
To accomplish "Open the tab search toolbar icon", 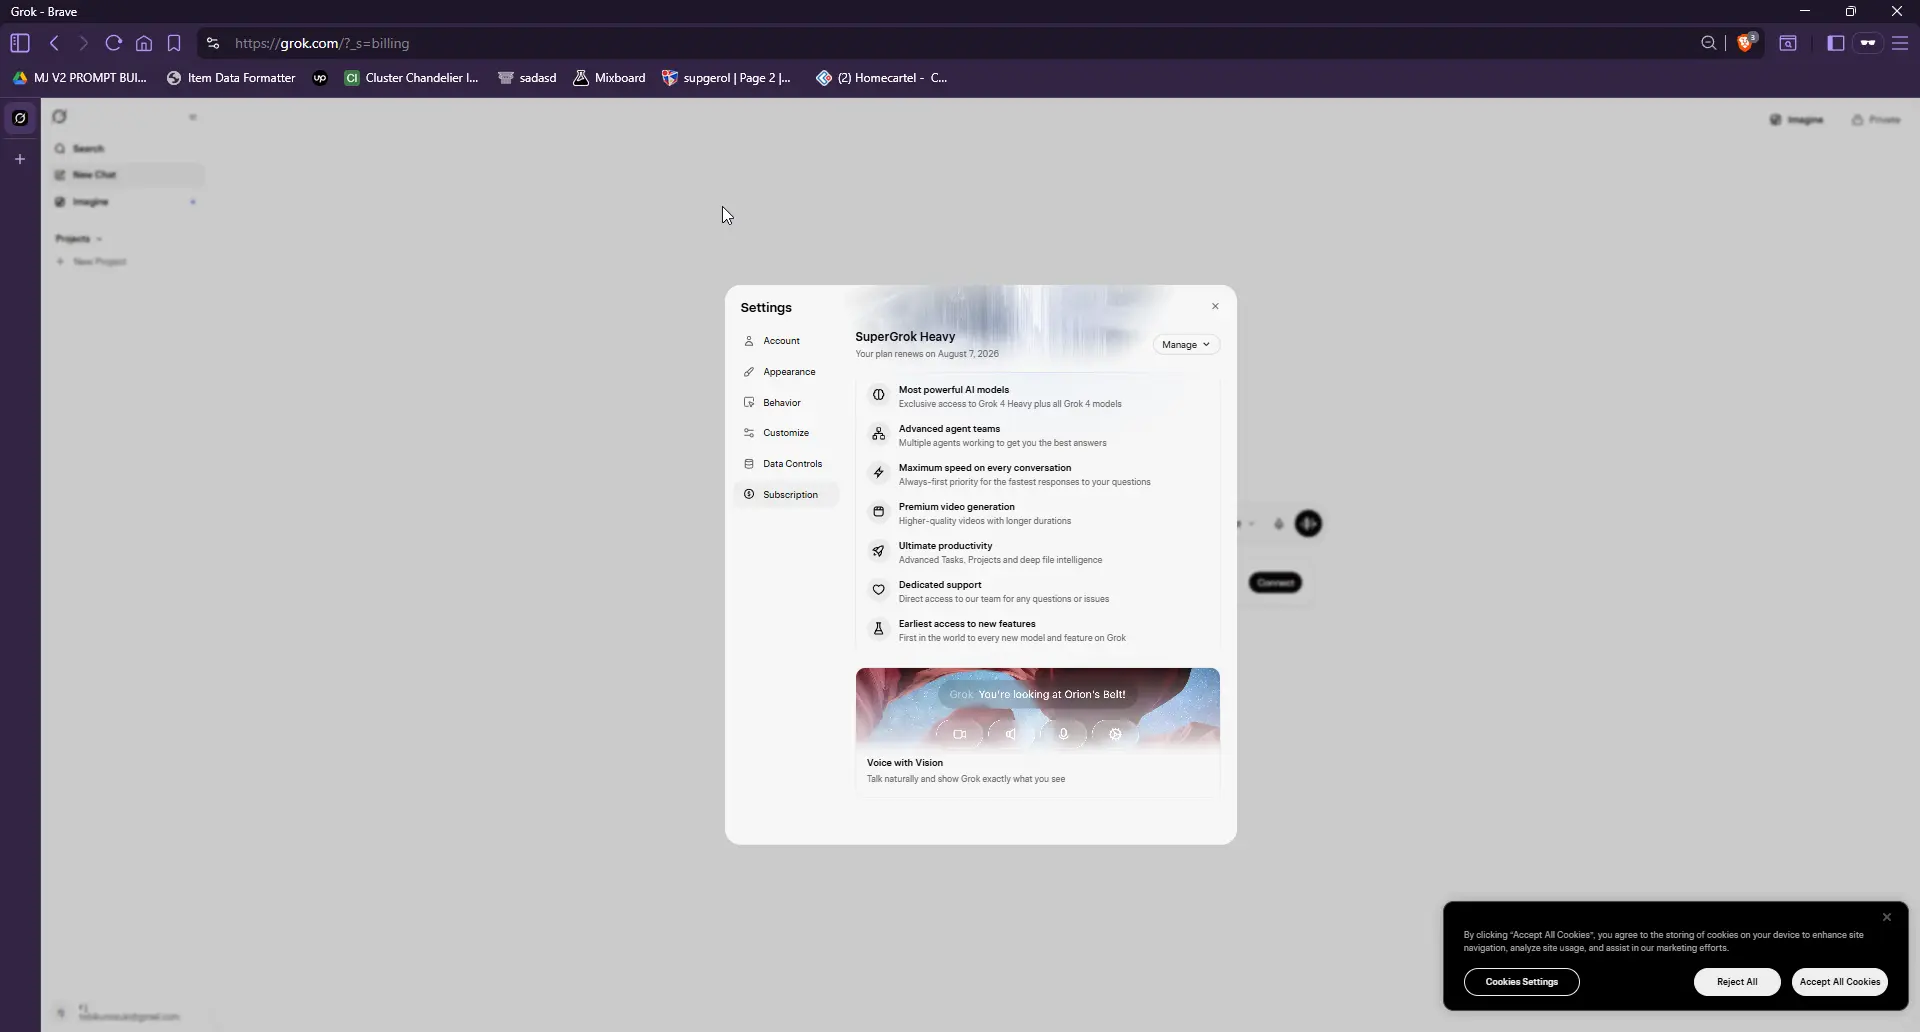I will tap(1788, 43).
